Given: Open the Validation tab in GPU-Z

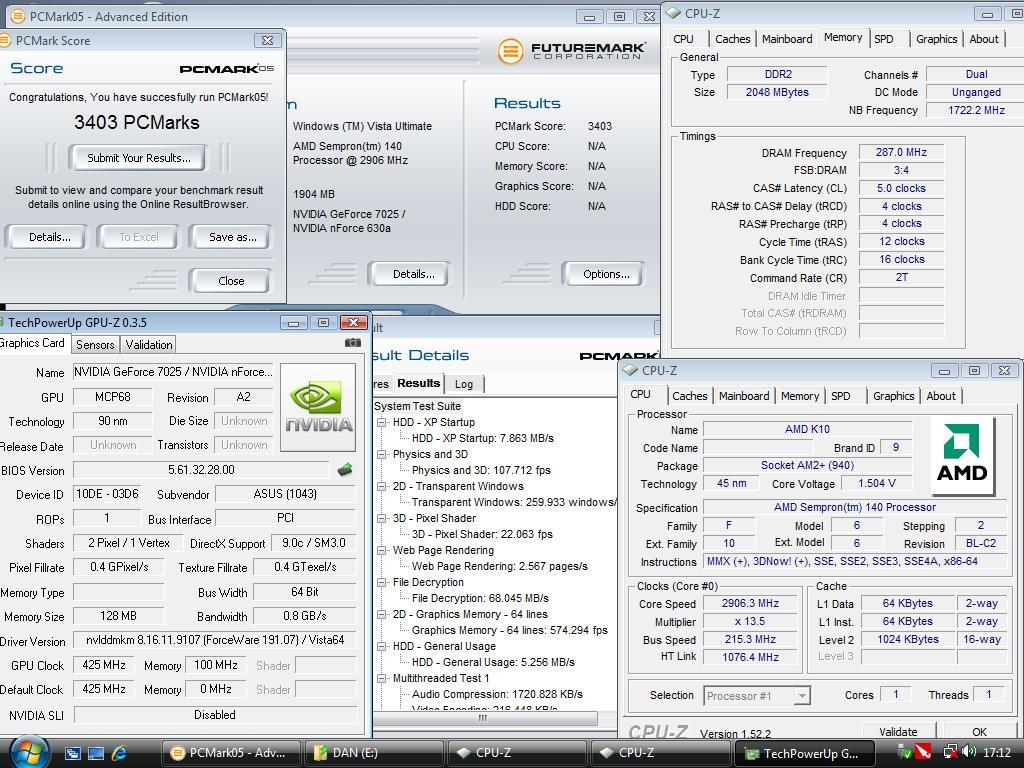Looking at the screenshot, I should pyautogui.click(x=149, y=345).
